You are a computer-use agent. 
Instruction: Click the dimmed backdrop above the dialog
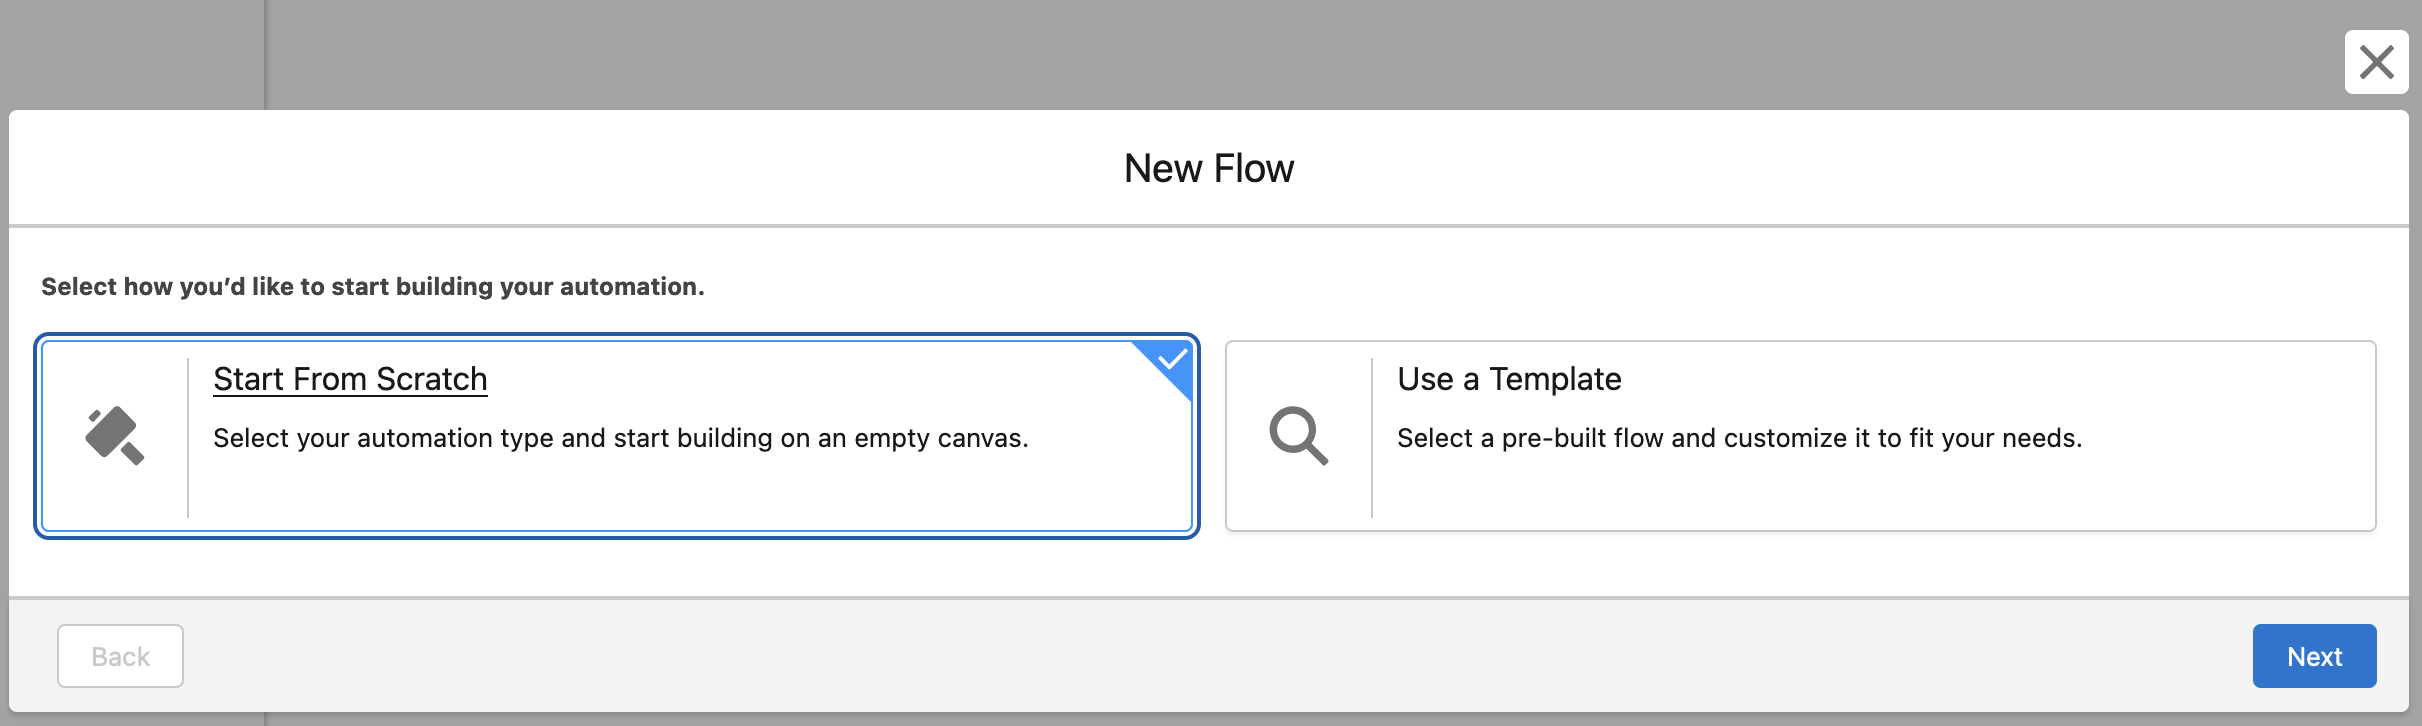(x=1200, y=50)
